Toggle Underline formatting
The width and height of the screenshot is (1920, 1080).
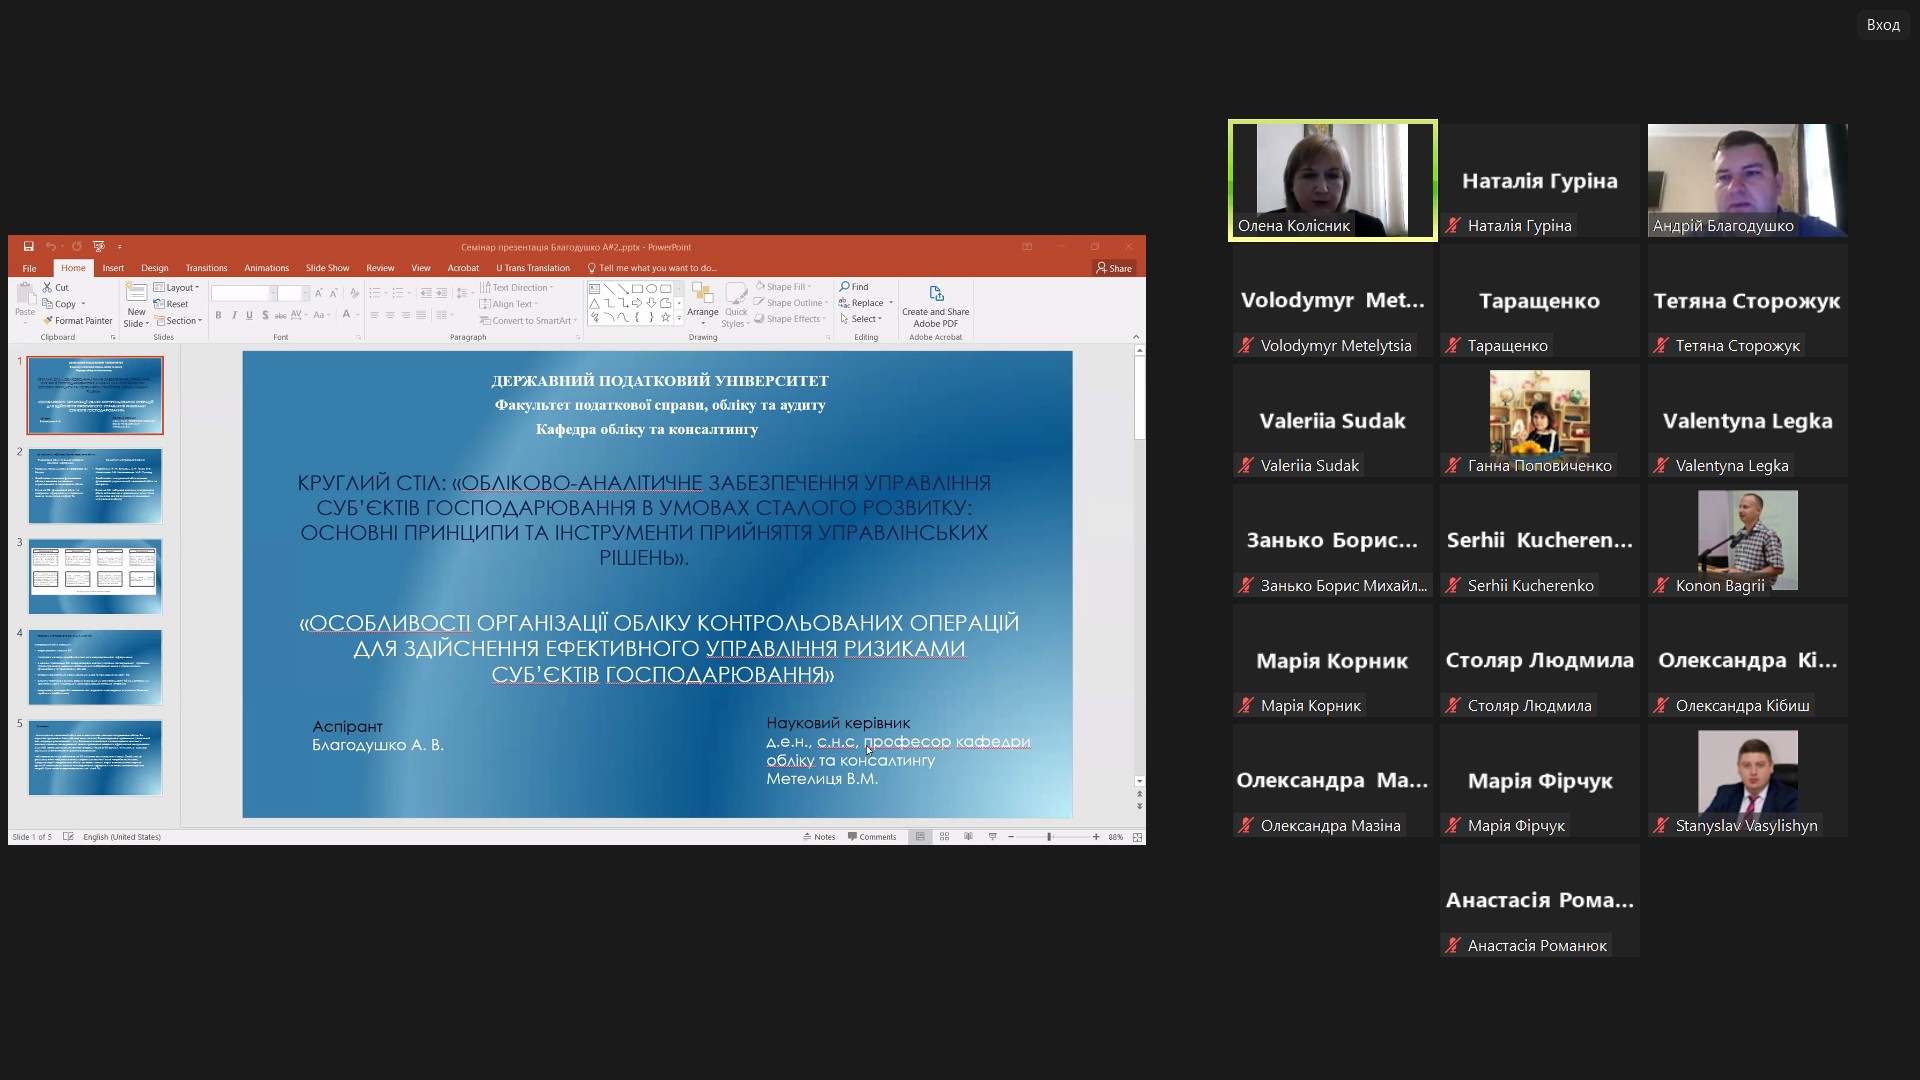(249, 315)
